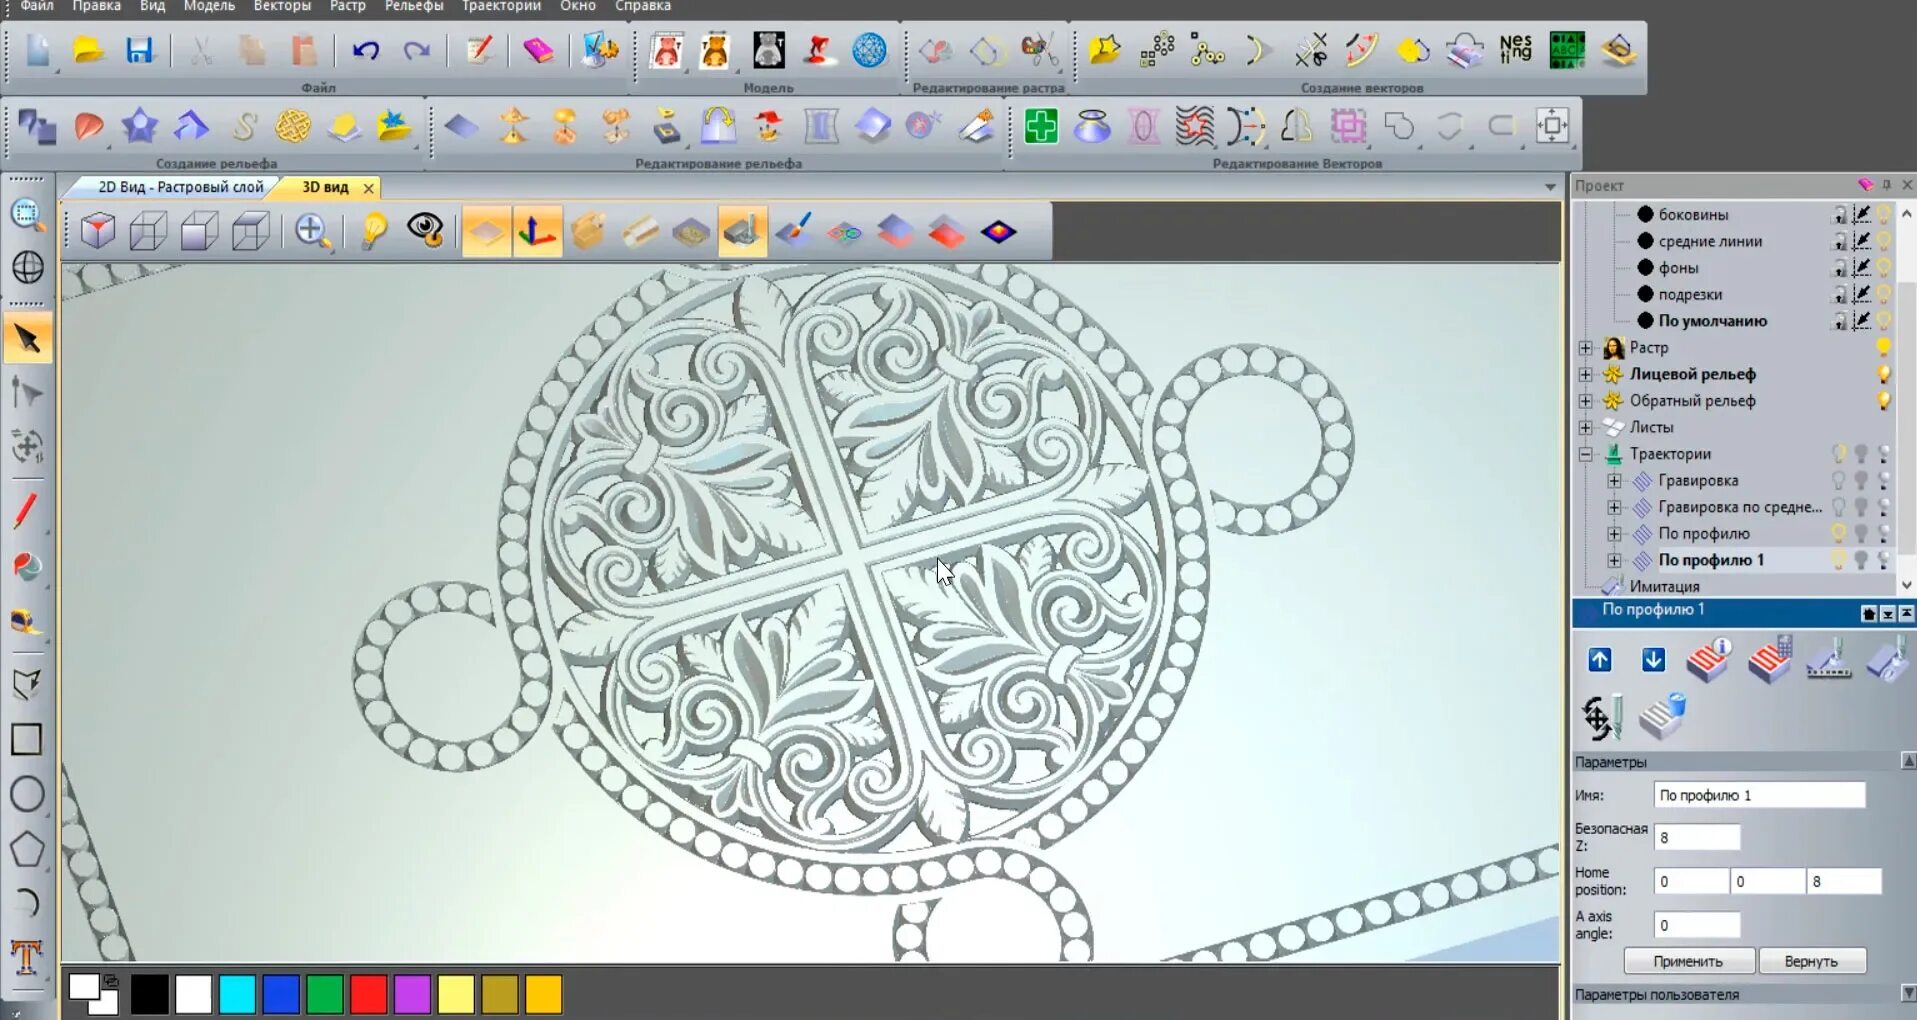Select the arrow selection tool in the left toolbar
The height and width of the screenshot is (1020, 1917).
tap(27, 340)
